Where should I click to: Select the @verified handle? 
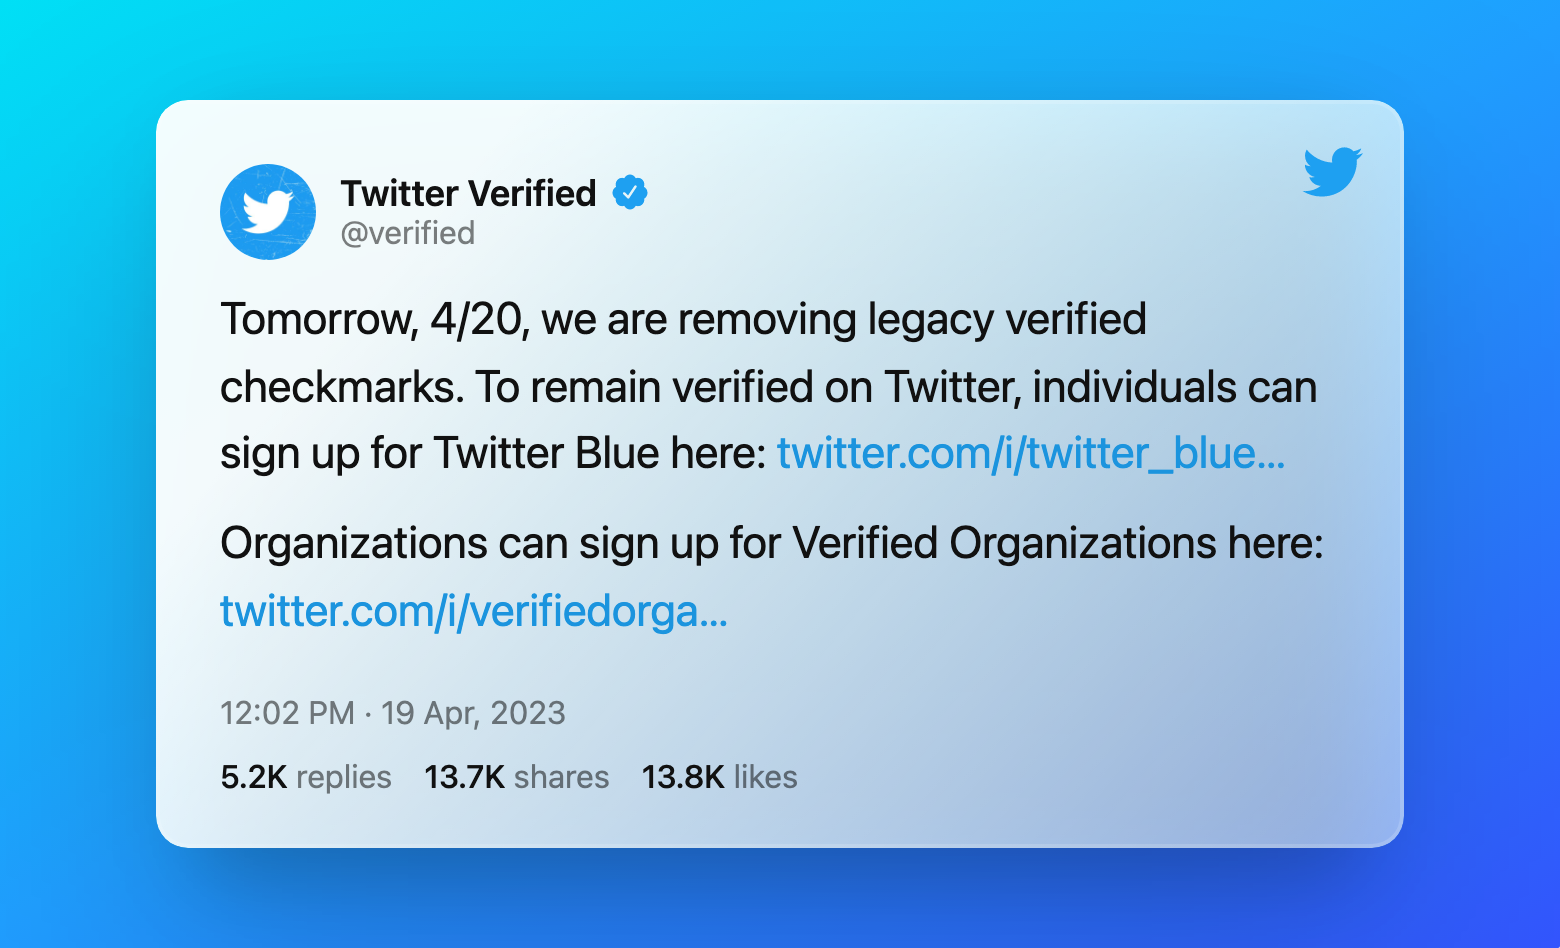(408, 233)
